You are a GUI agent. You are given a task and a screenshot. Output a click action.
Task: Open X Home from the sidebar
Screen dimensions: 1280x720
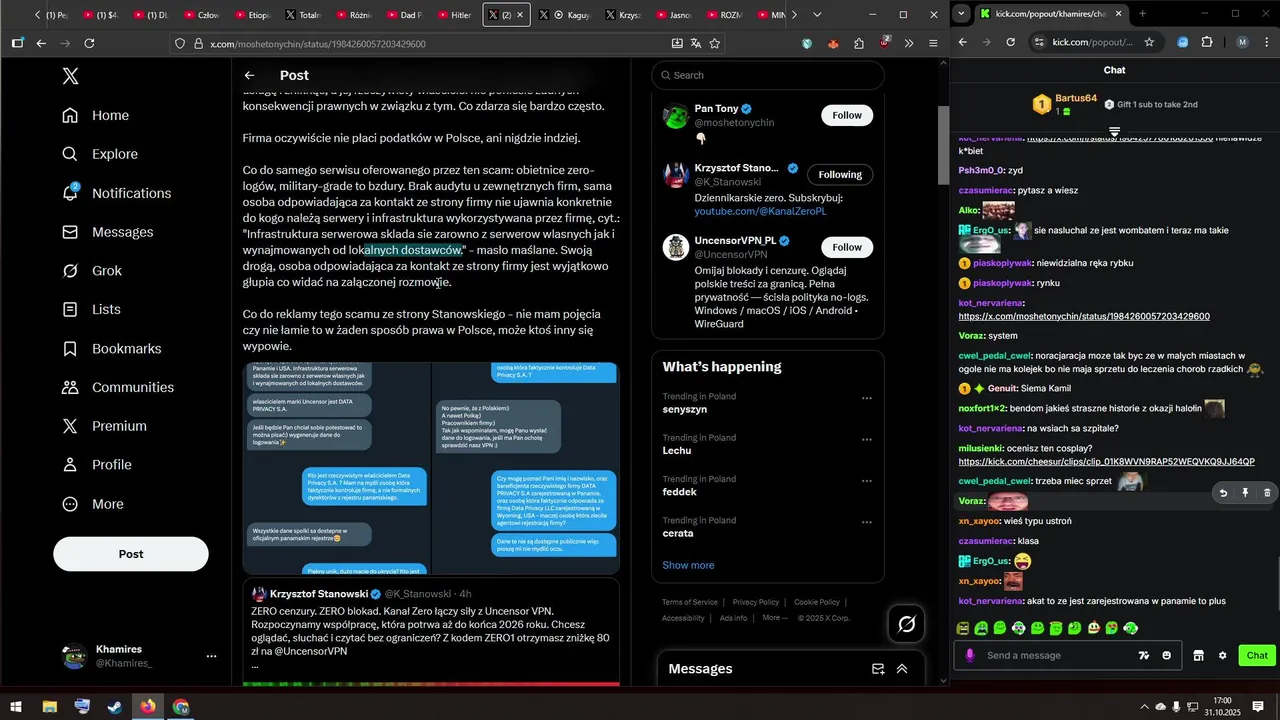pos(95,115)
